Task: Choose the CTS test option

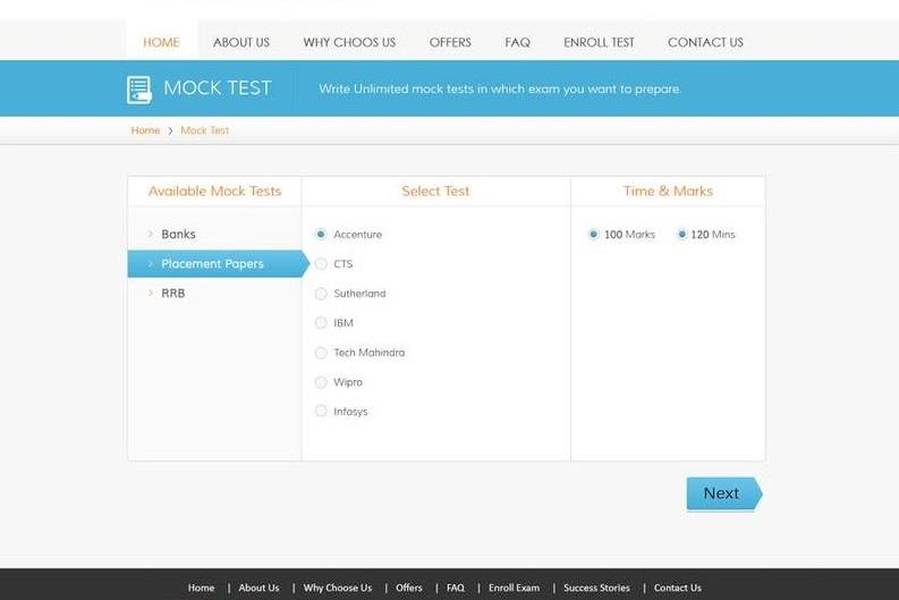Action: pos(321,264)
